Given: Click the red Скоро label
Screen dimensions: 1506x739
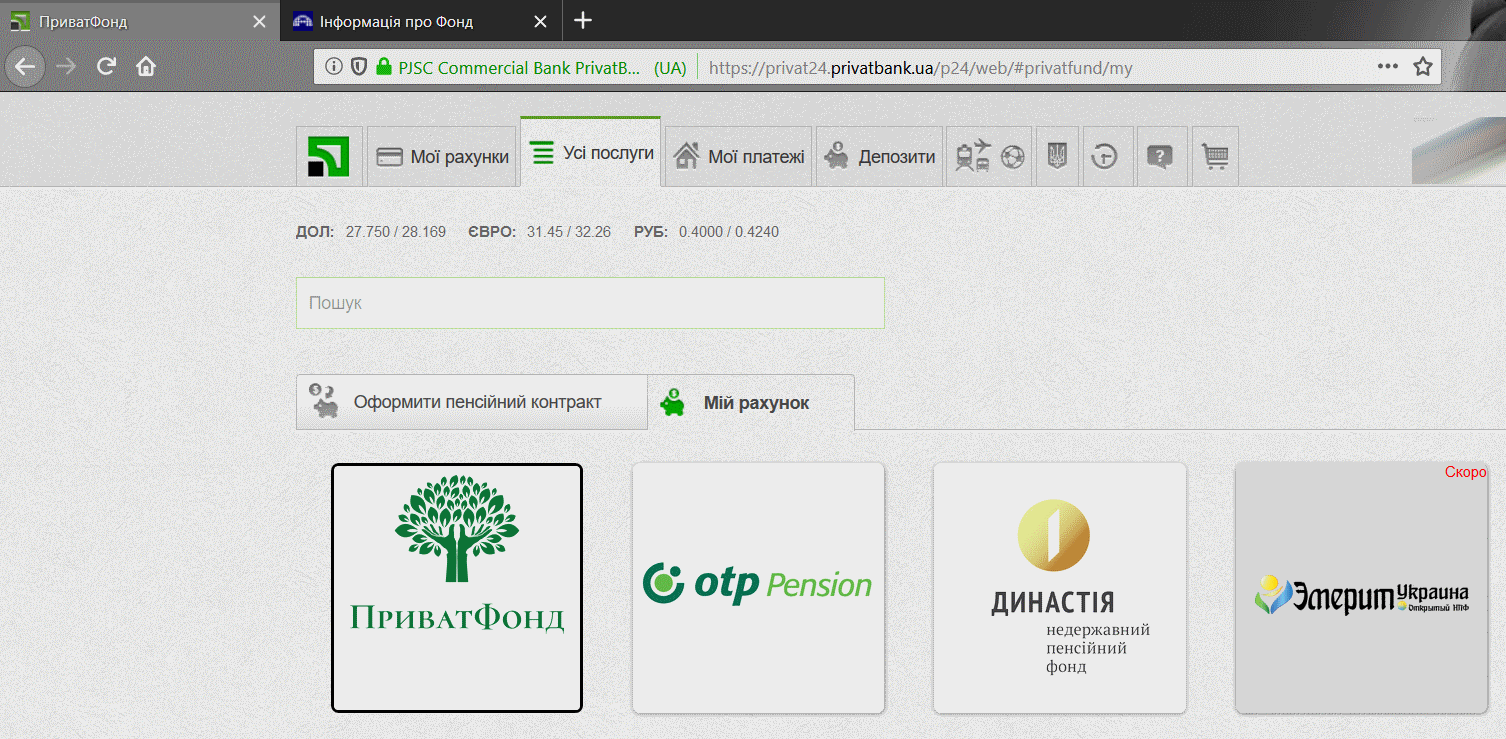Looking at the screenshot, I should coord(1465,472).
